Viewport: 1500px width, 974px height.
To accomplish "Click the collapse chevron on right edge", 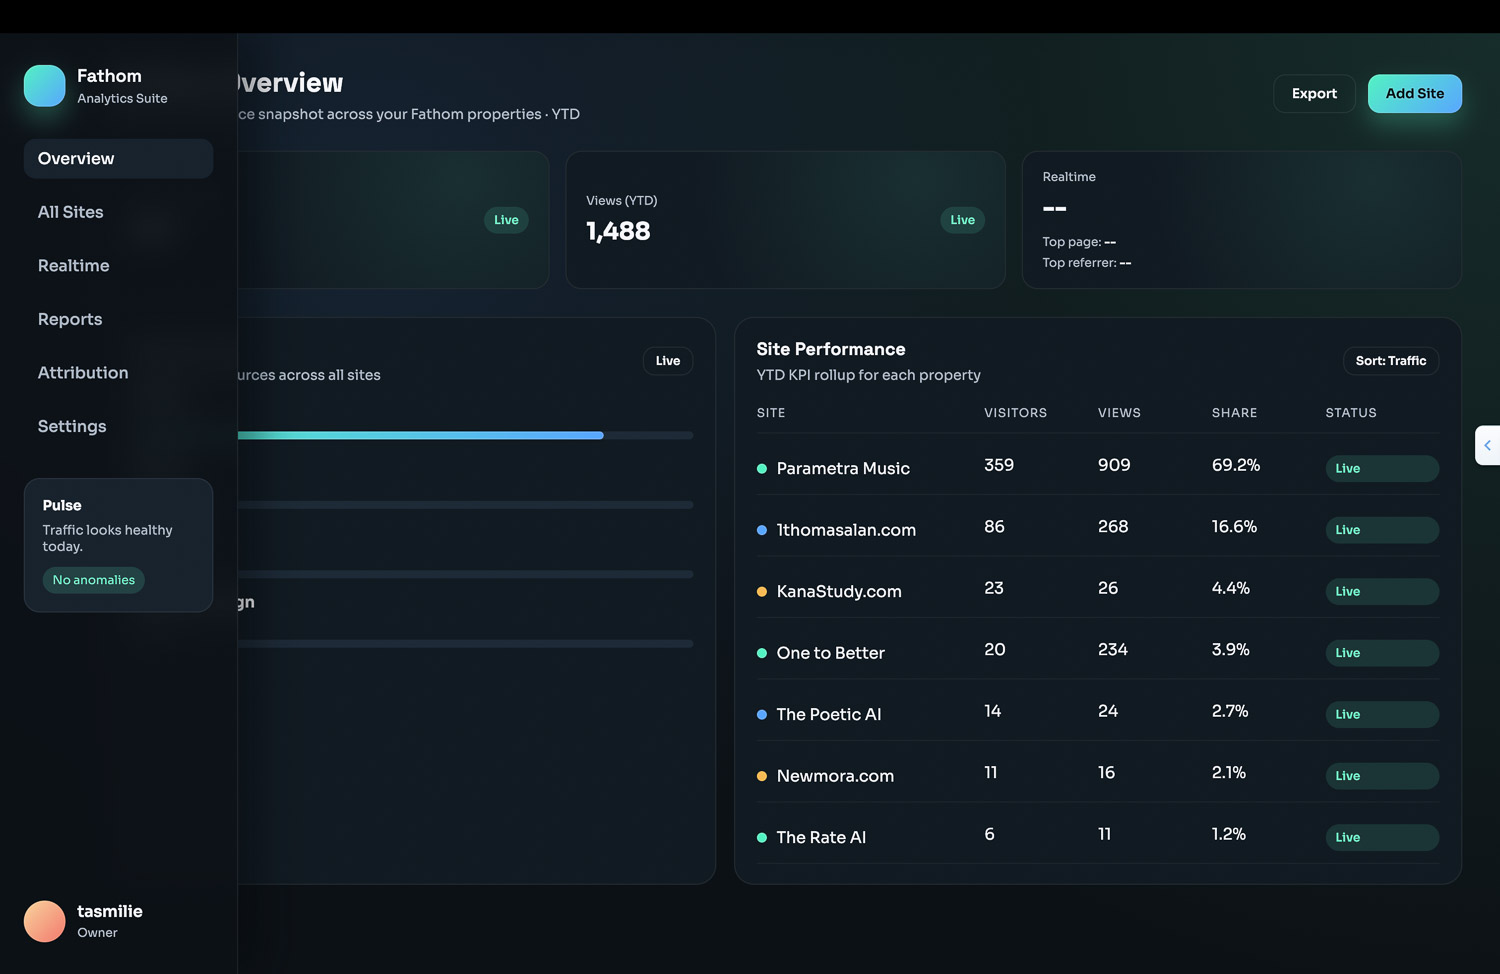I will click(1487, 446).
